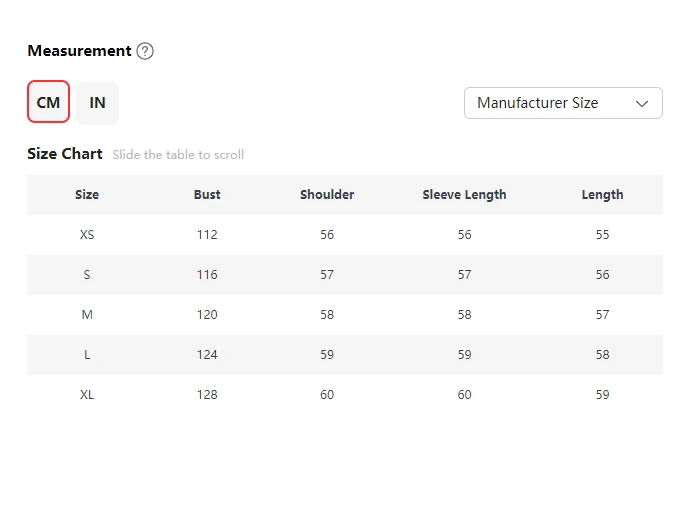Click the Length column header
The height and width of the screenshot is (512, 686).
coord(602,195)
